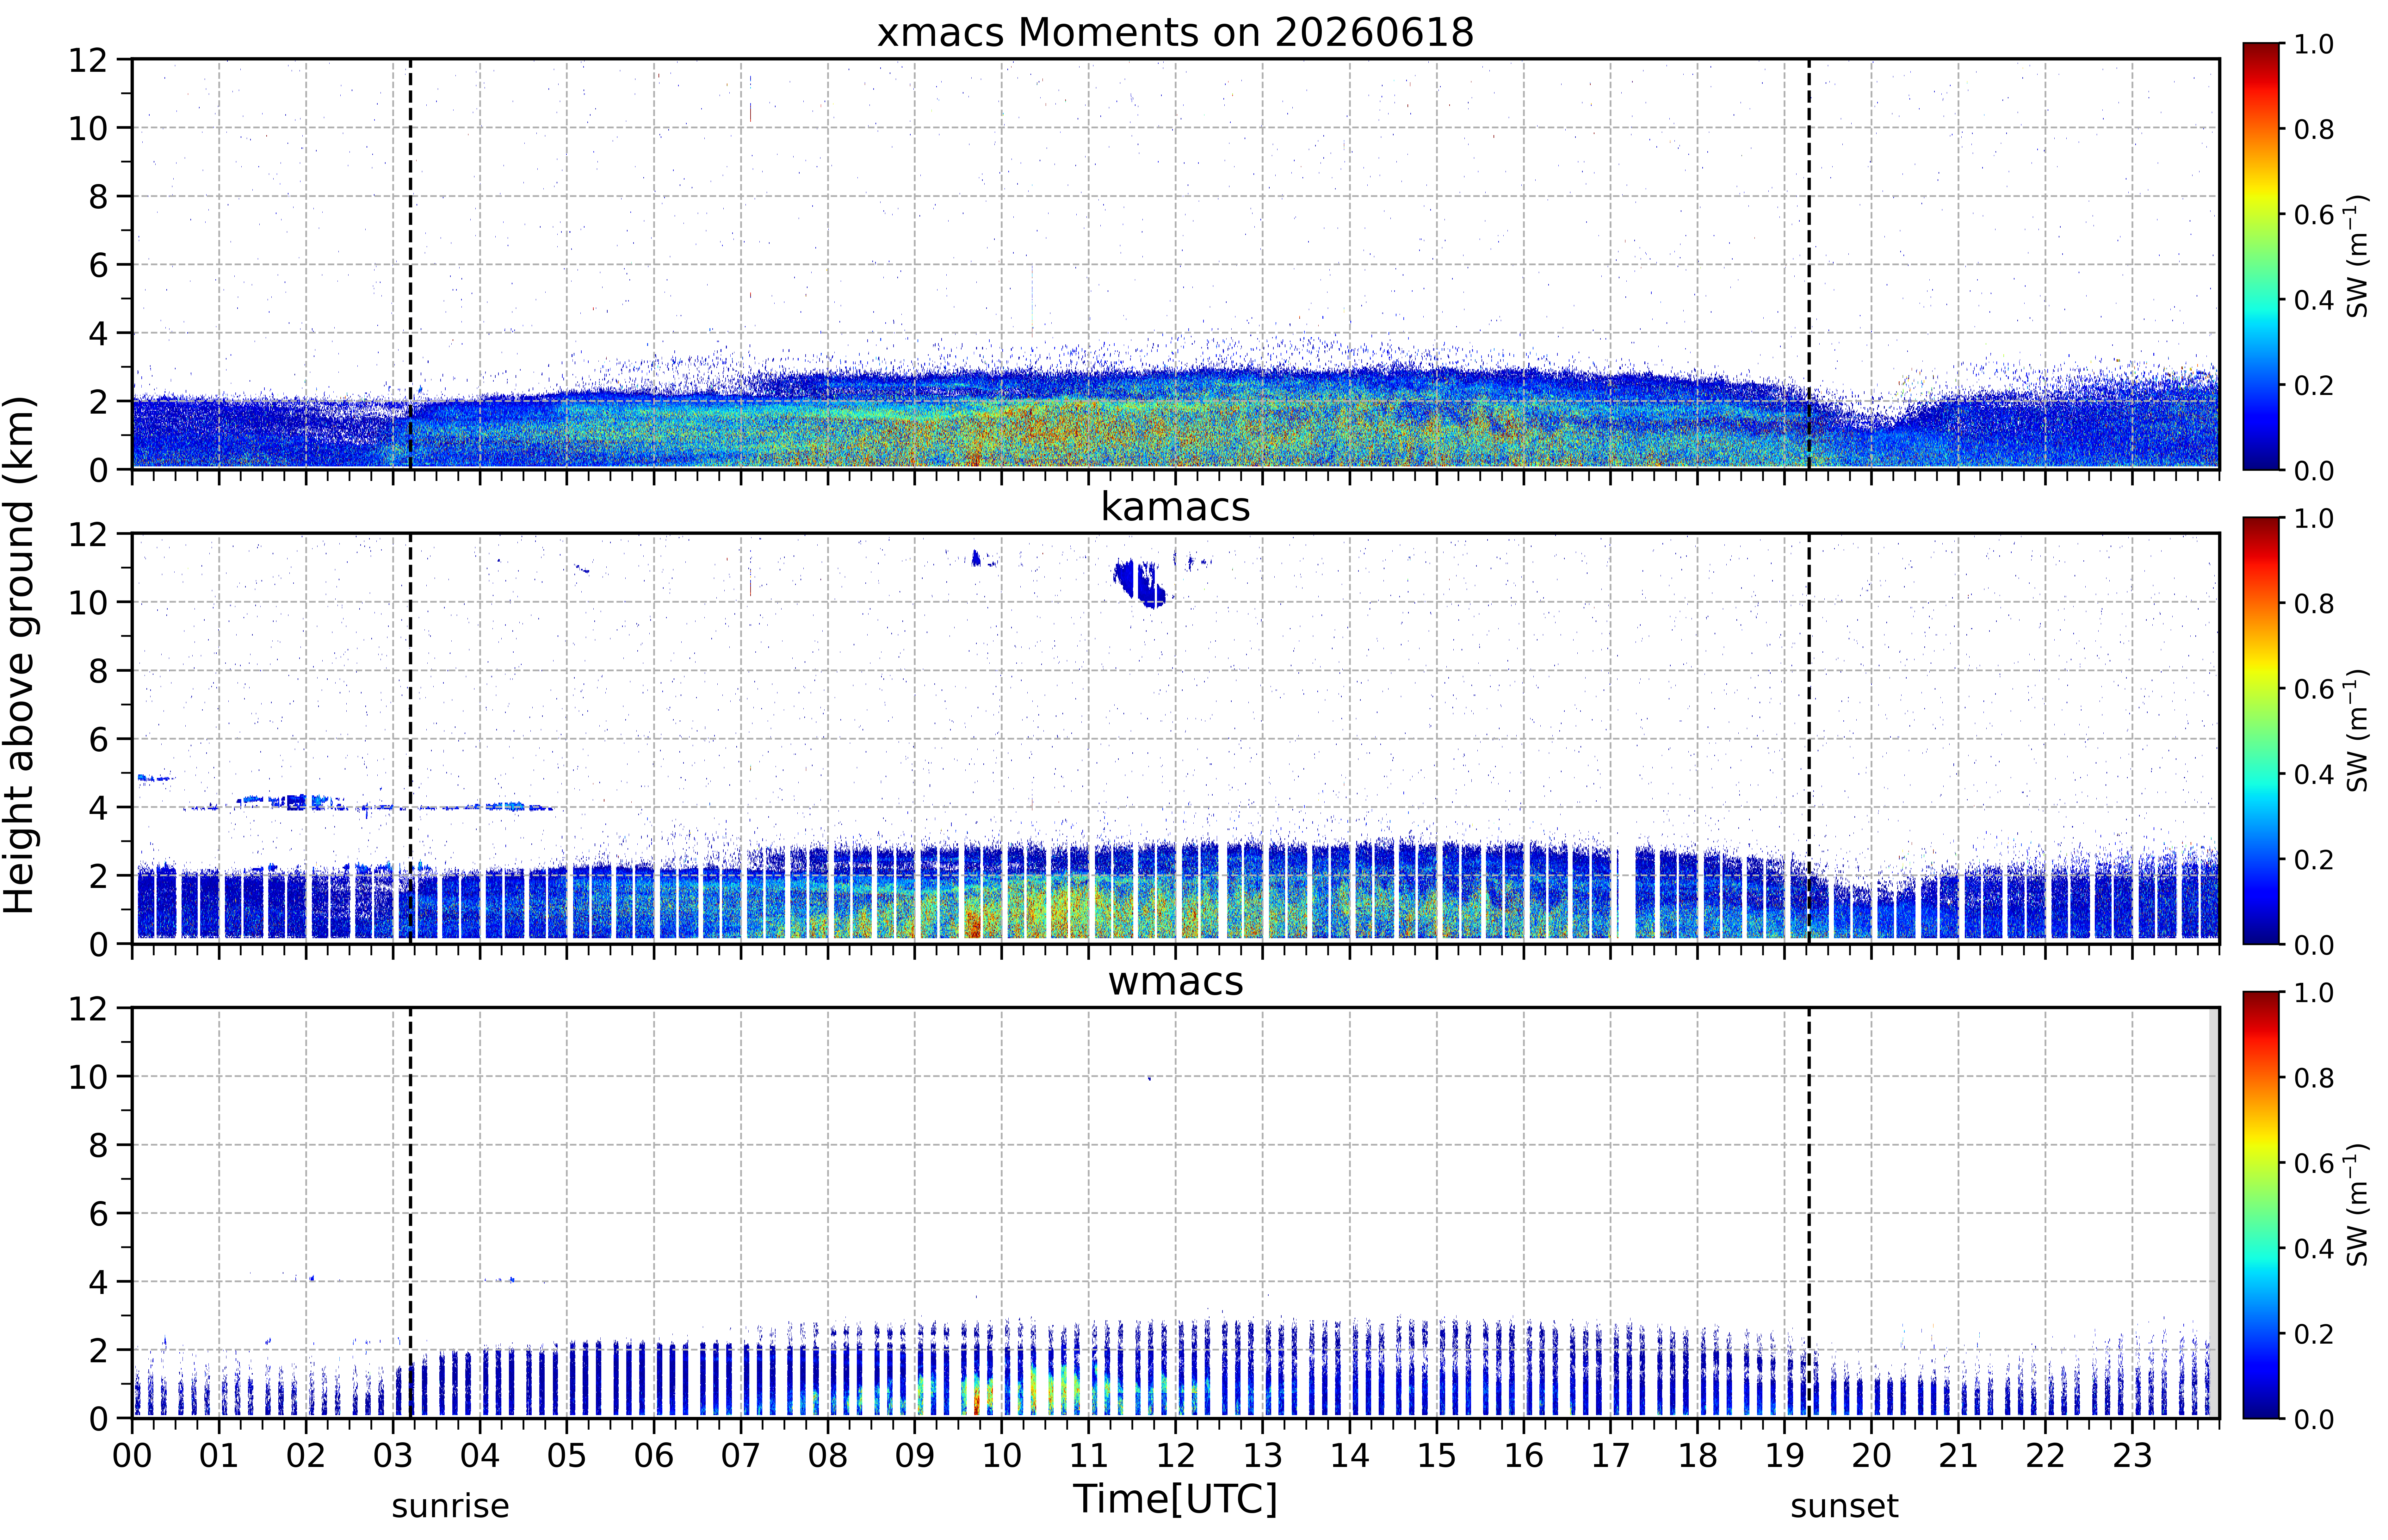The height and width of the screenshot is (1540, 2388).
Task: Click the sunset dashed line in xmacs panel
Action: [x=1809, y=264]
